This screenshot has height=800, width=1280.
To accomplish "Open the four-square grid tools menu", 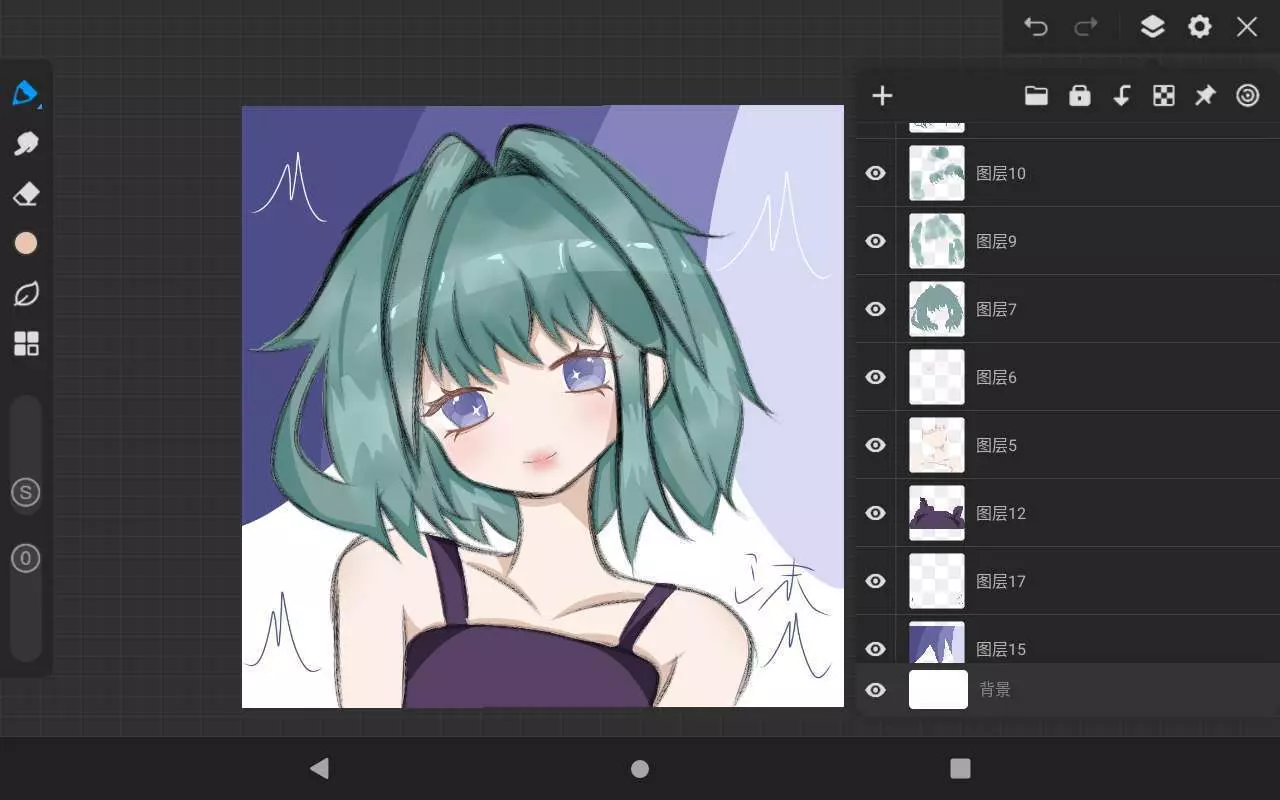I will click(x=26, y=344).
